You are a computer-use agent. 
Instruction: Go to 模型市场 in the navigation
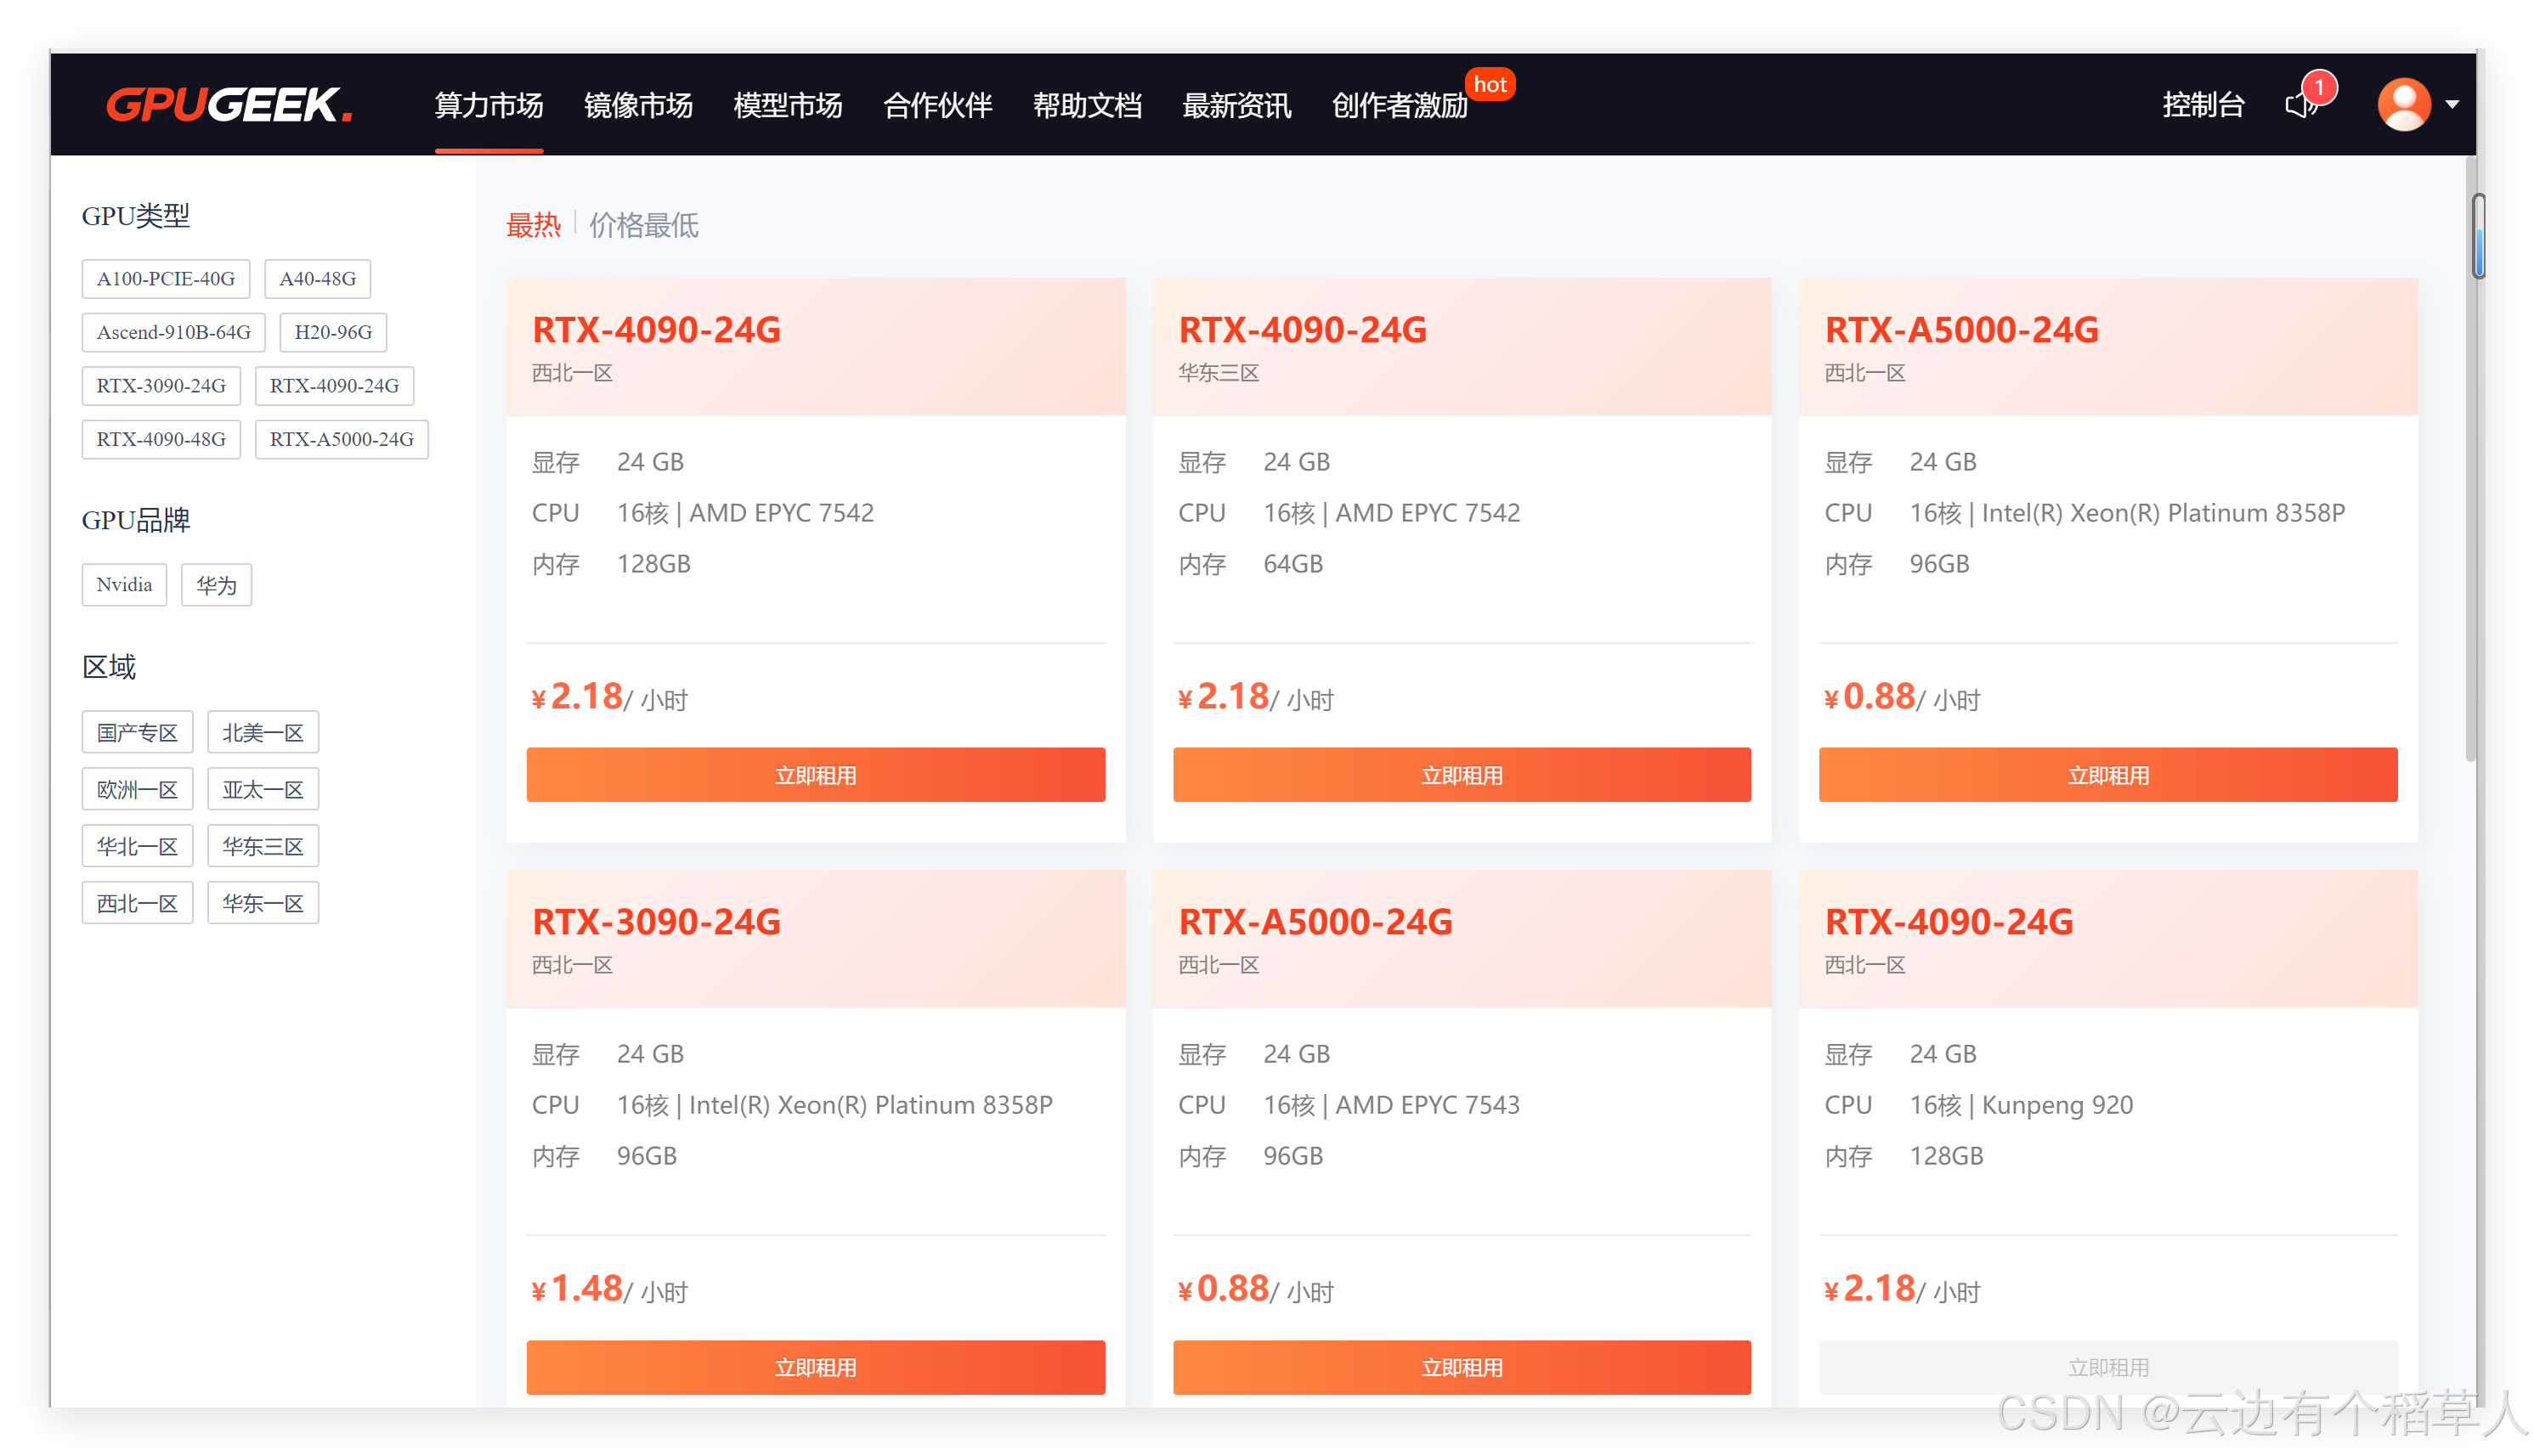787,105
